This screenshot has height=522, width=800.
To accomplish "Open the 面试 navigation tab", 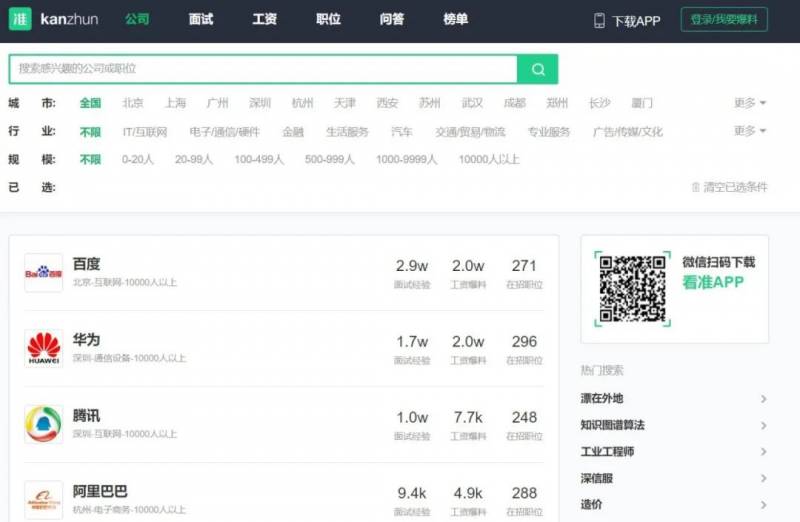I will 201,19.
